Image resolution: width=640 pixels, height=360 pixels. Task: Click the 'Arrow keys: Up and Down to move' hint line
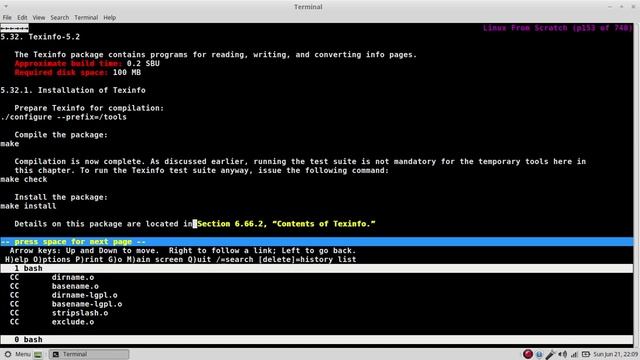coord(183,251)
